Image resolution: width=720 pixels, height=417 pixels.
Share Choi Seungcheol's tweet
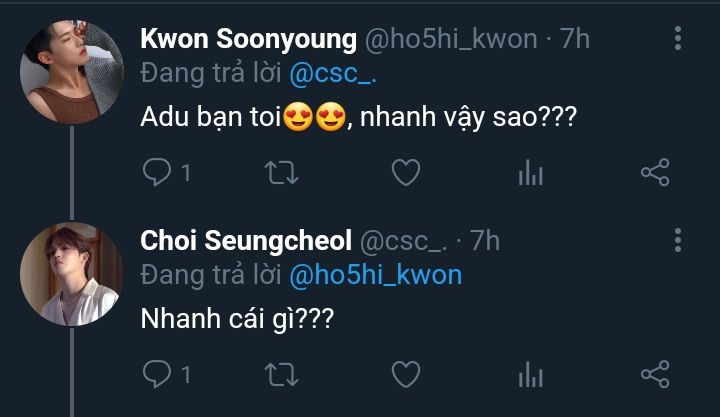click(x=654, y=374)
